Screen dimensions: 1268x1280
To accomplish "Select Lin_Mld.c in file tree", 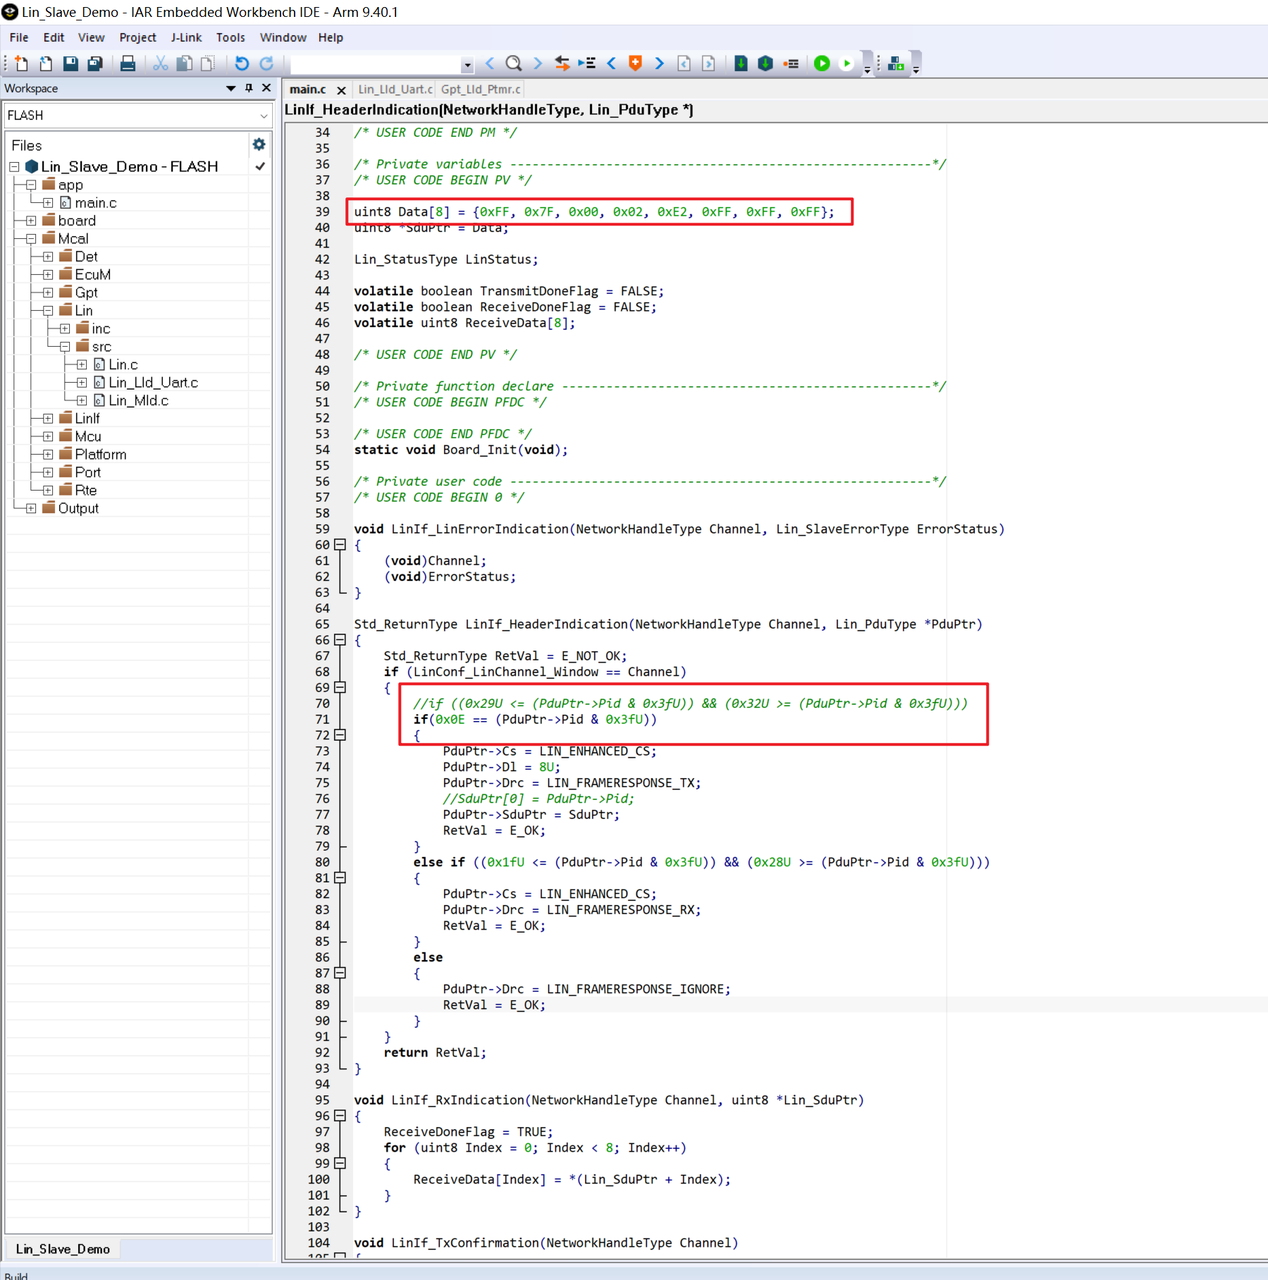I will click(x=138, y=401).
